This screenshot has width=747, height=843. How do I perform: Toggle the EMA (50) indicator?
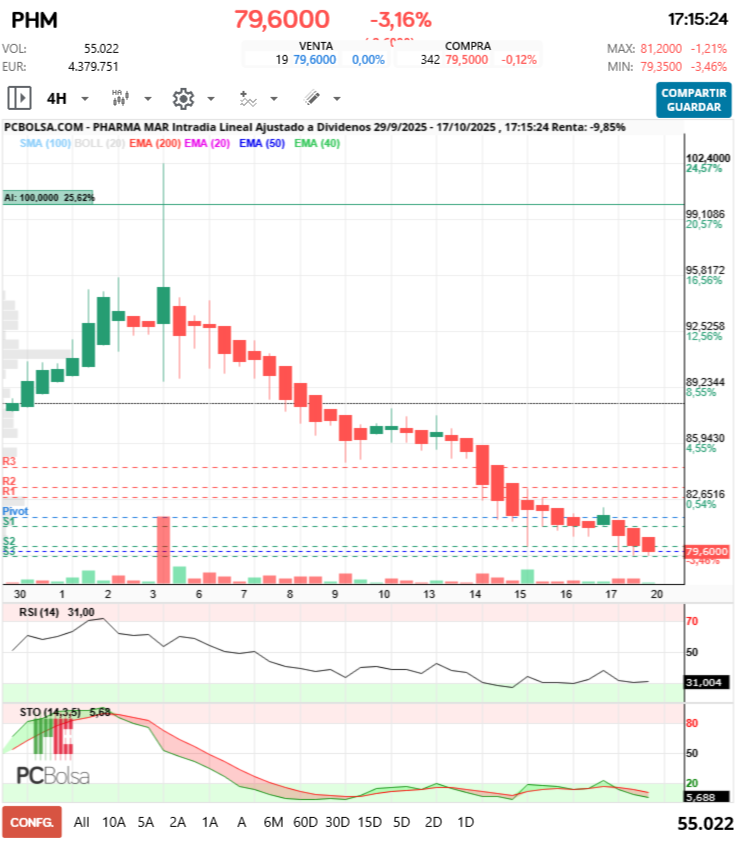262,144
